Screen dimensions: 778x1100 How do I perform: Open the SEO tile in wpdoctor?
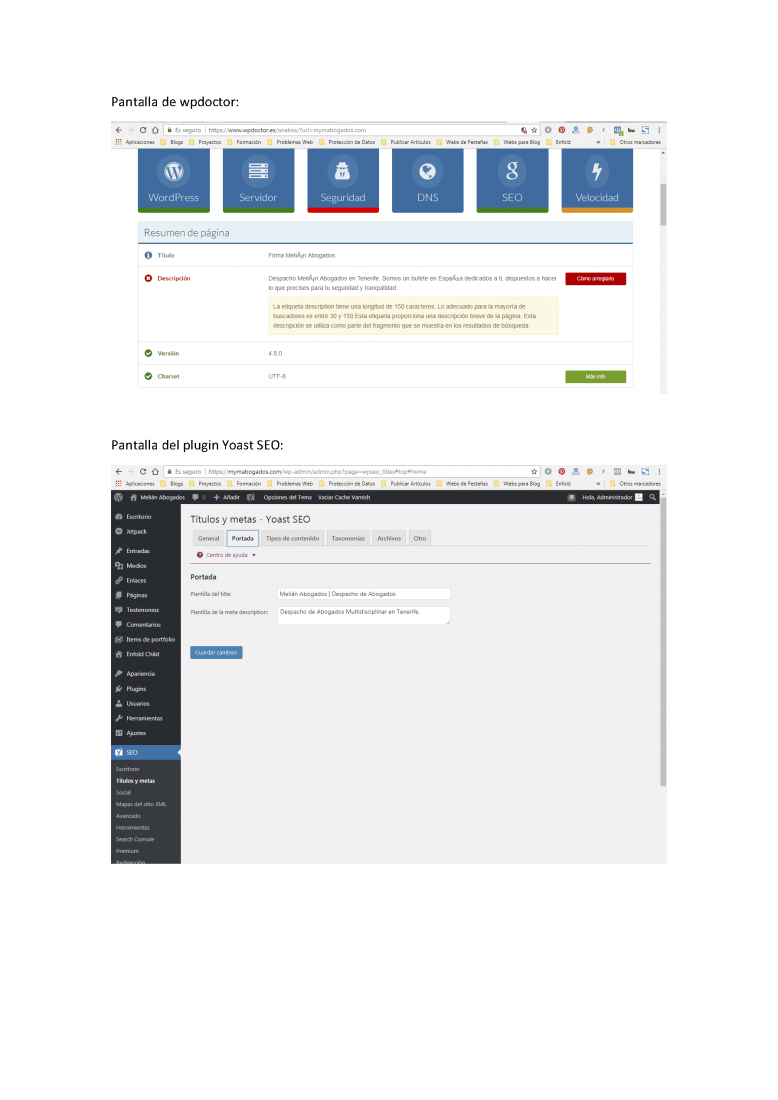point(512,180)
